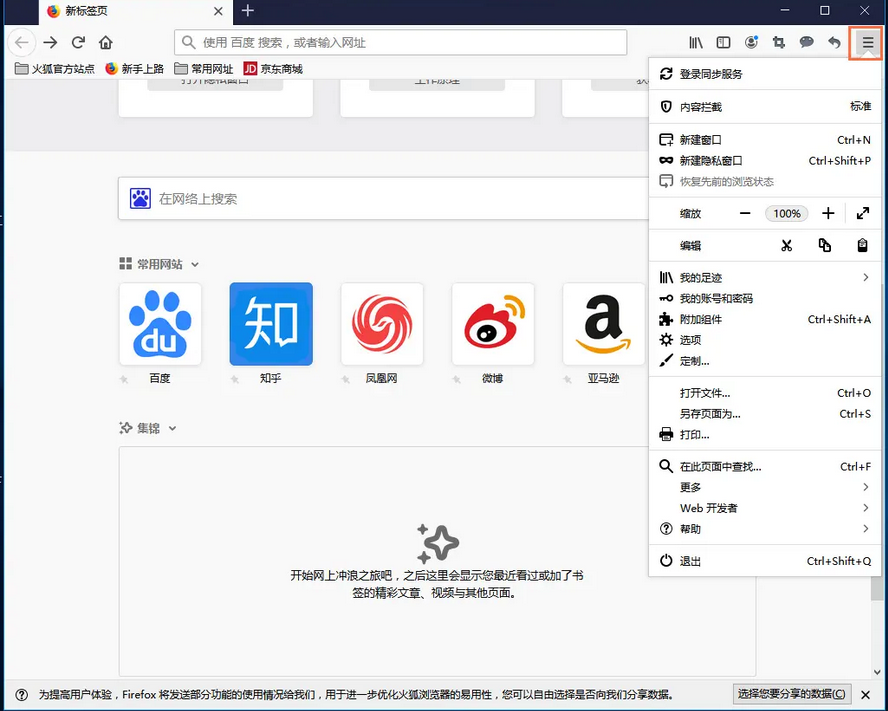This screenshot has width=888, height=711.
Task: Open the 凤凰网 top site tile
Action: 382,324
